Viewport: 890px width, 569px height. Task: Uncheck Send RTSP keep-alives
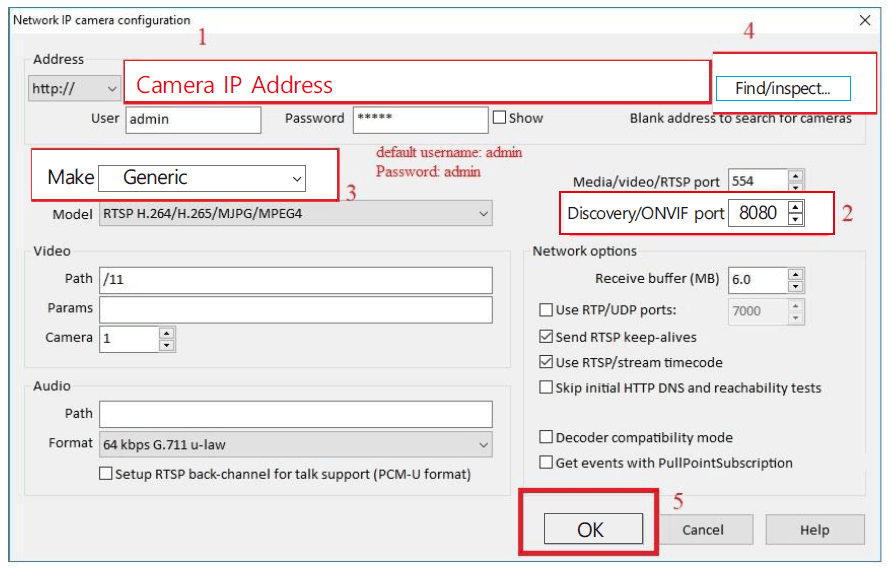[546, 337]
